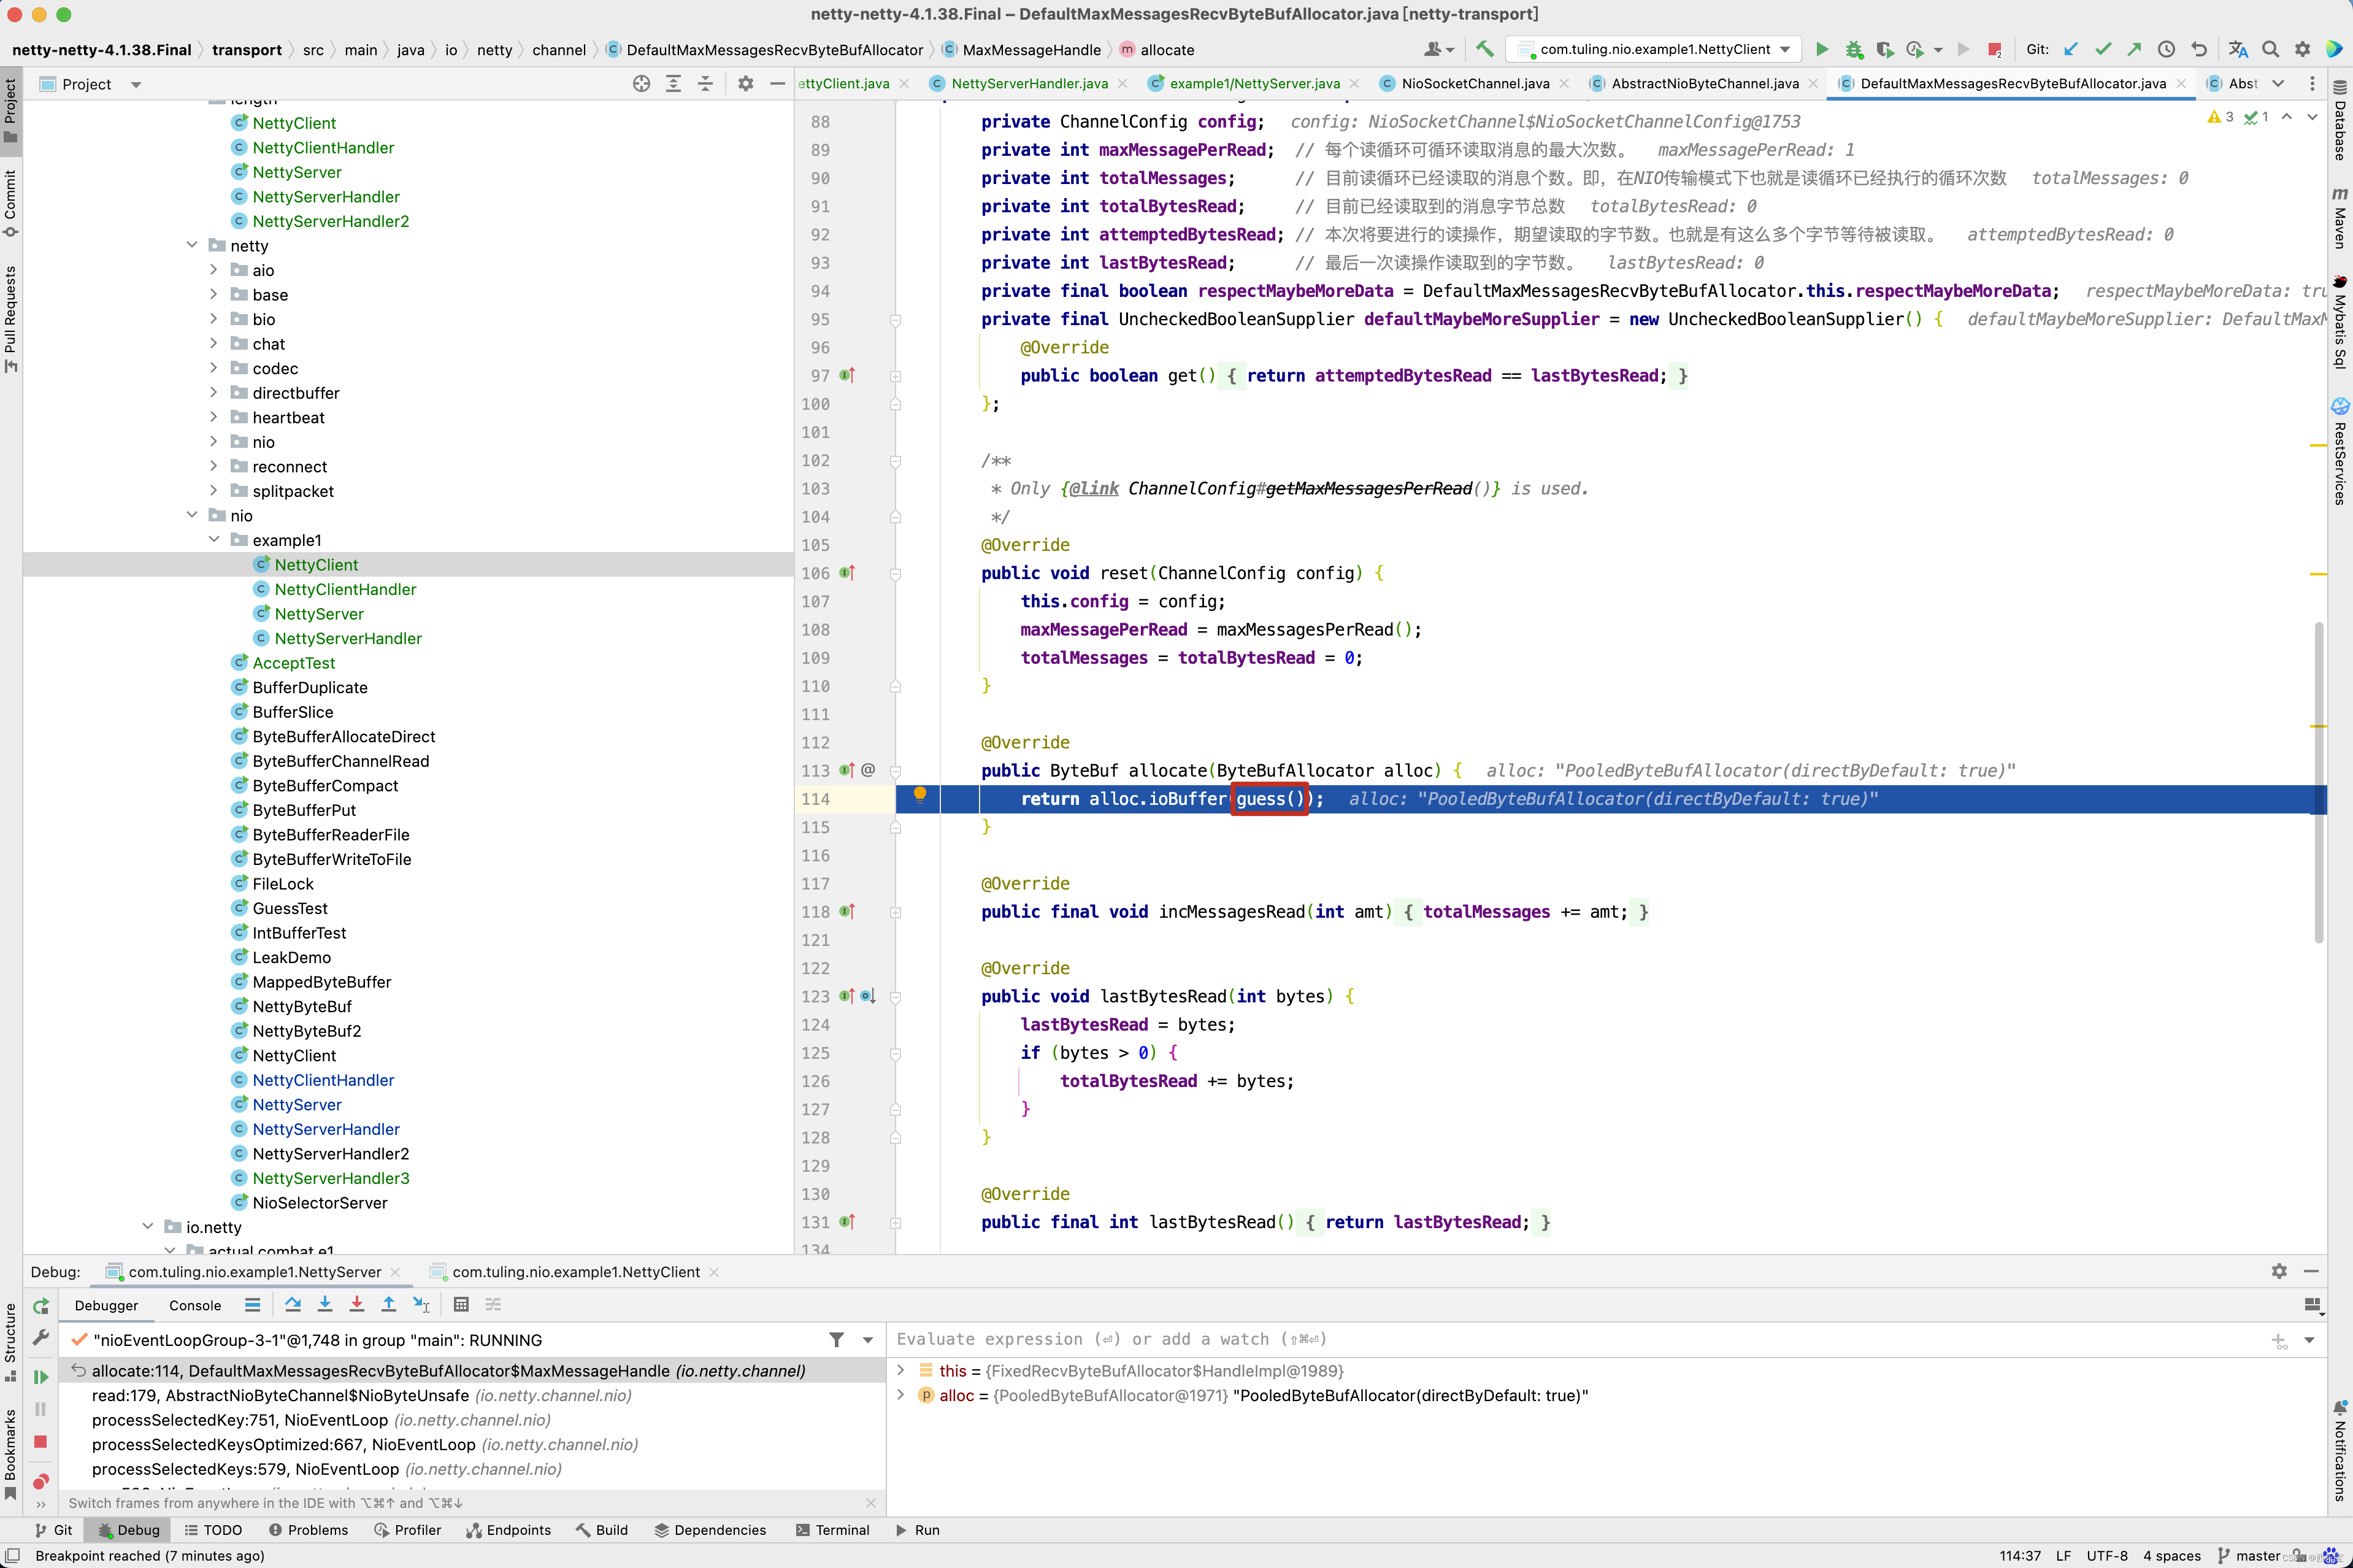
Task: Click Git Update Project blue arrow
Action: pos(2070,49)
